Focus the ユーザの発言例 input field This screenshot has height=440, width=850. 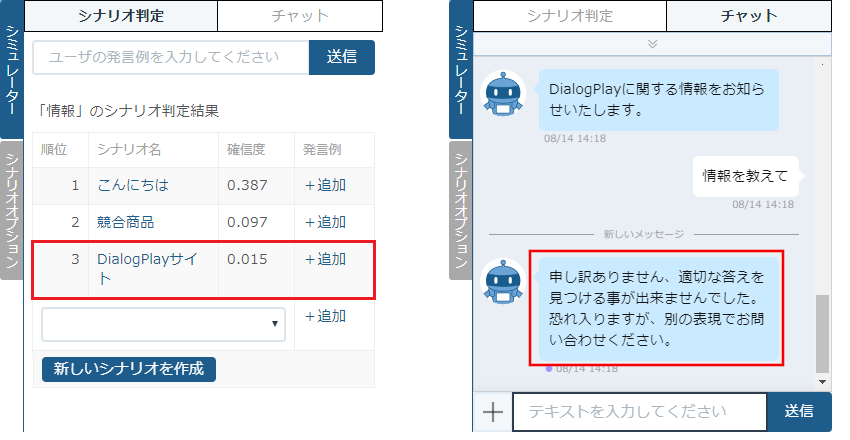(171, 57)
